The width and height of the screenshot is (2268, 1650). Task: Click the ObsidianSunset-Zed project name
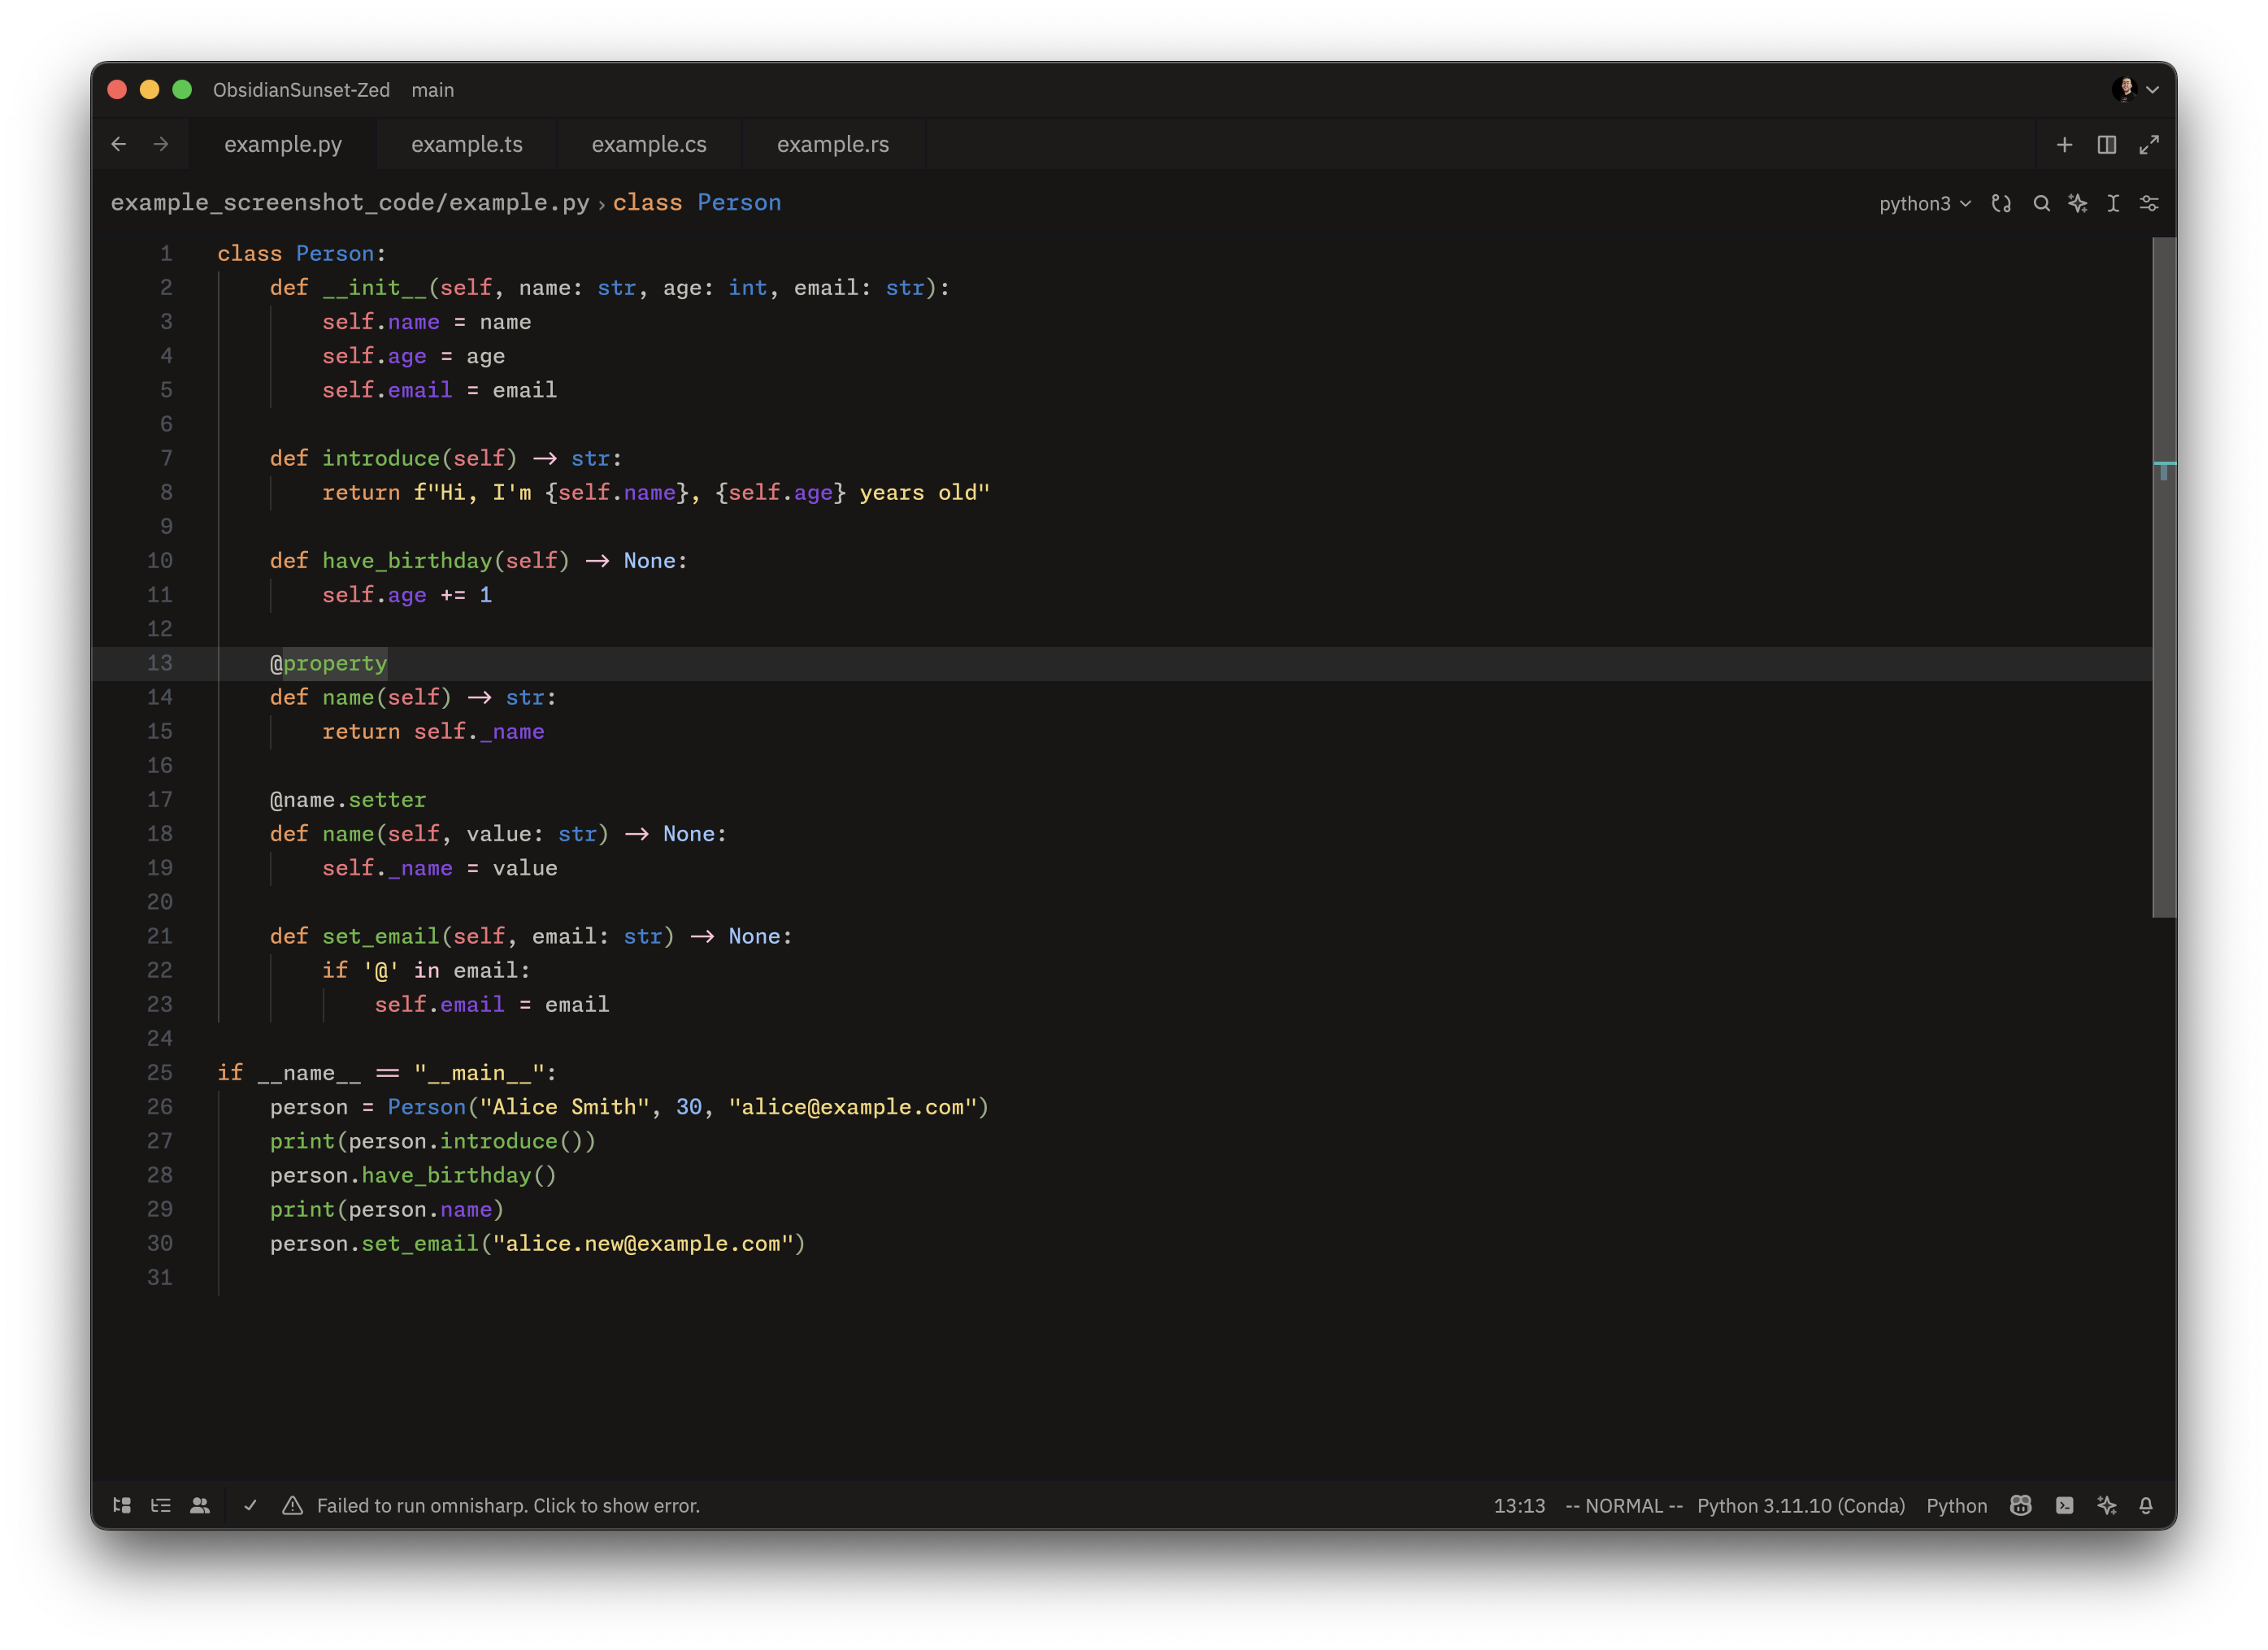point(301,90)
